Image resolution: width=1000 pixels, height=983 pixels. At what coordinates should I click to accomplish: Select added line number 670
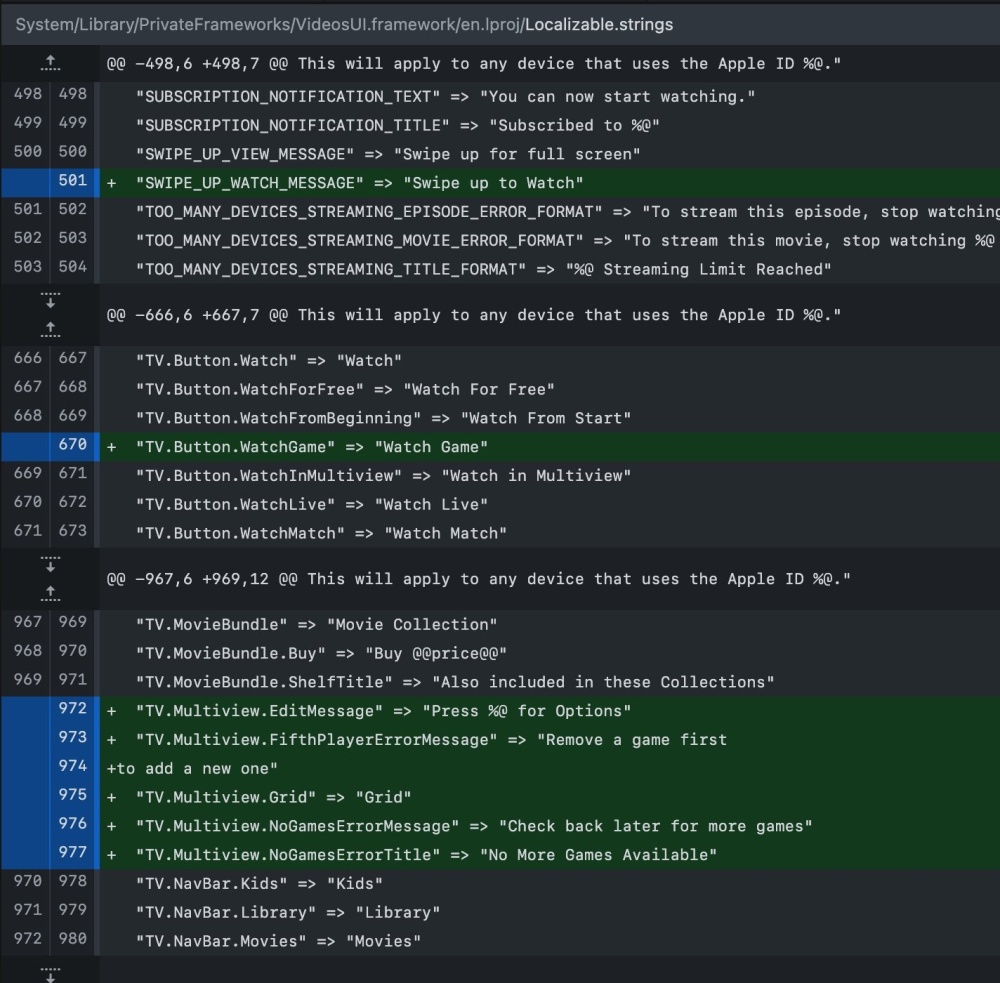pos(73,445)
